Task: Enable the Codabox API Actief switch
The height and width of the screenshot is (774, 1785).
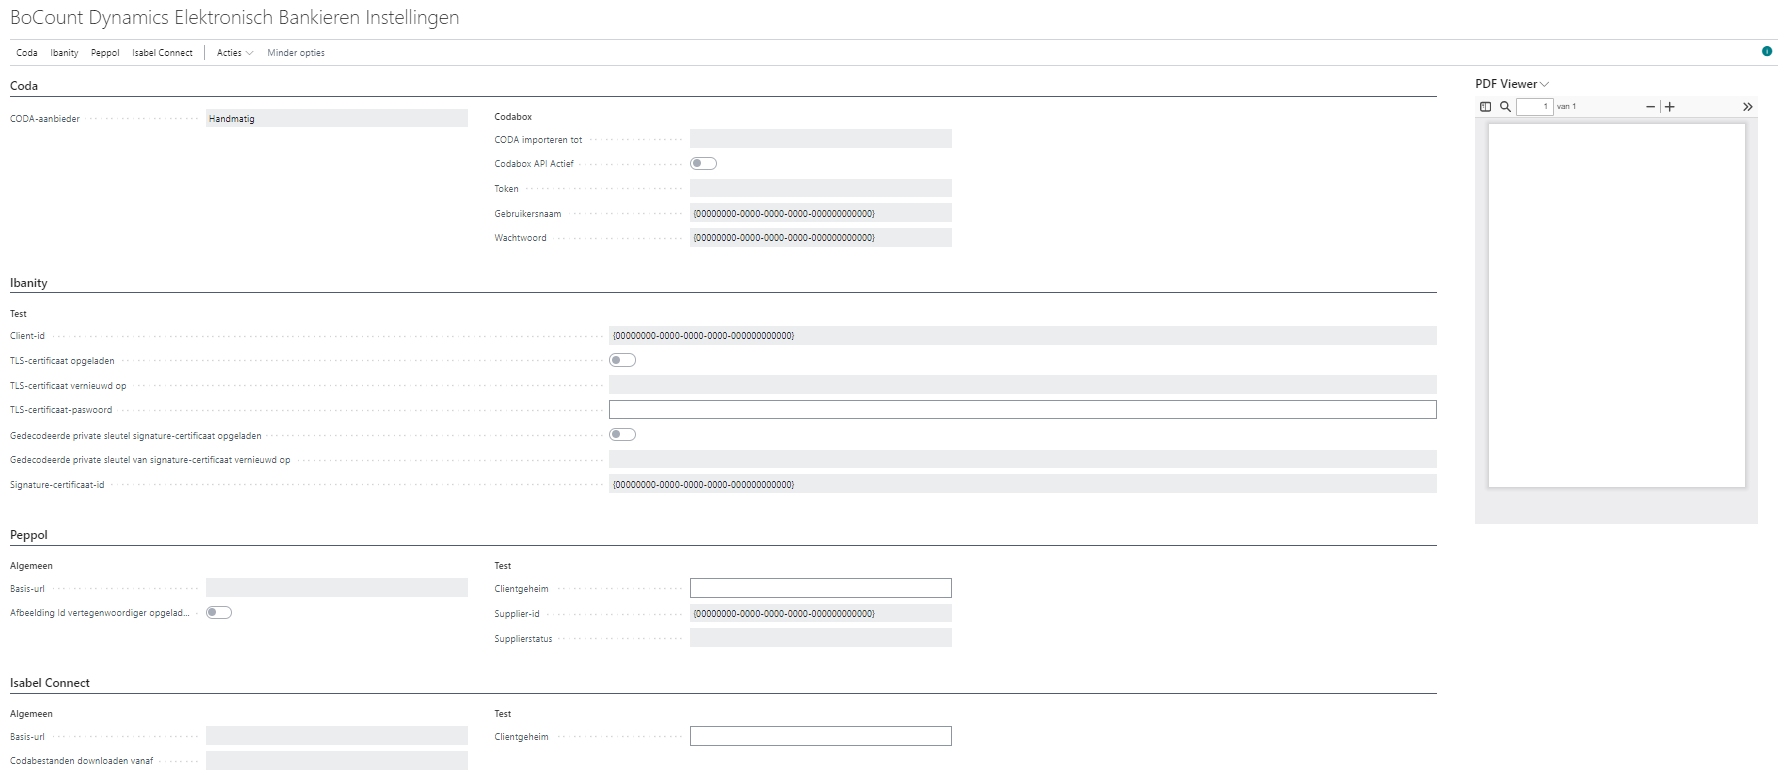Action: click(703, 164)
